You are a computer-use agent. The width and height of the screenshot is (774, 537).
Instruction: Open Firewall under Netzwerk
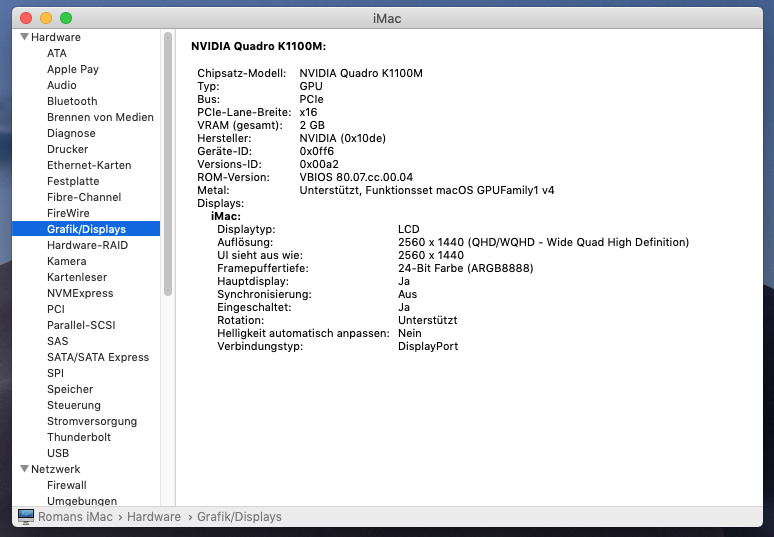pos(67,485)
